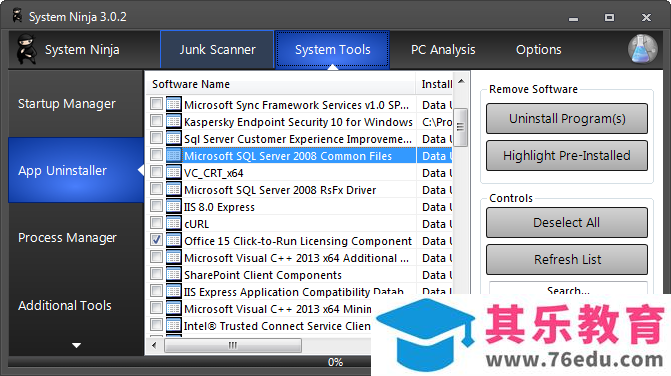Sort by the Install column header

tap(434, 84)
